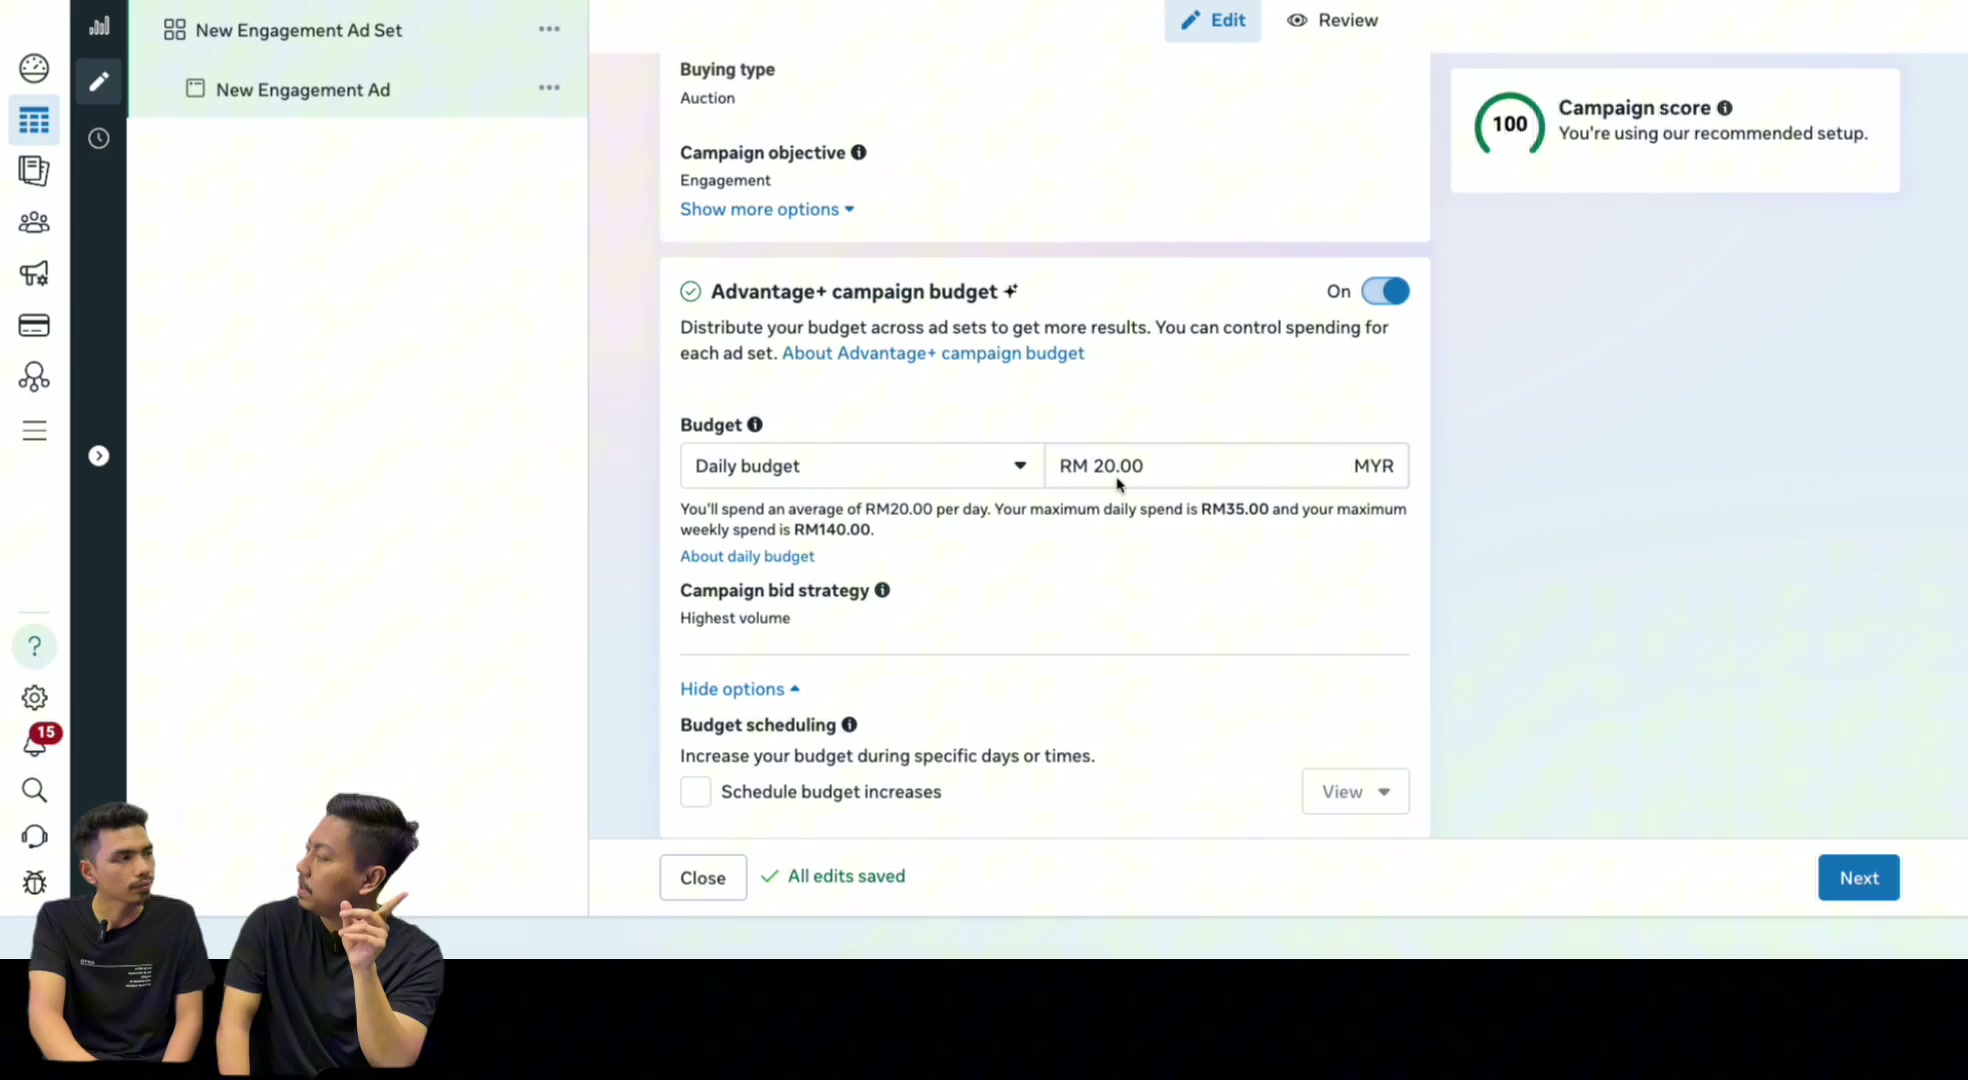
Task: Expand the sidebar with arrow button
Action: coord(98,456)
